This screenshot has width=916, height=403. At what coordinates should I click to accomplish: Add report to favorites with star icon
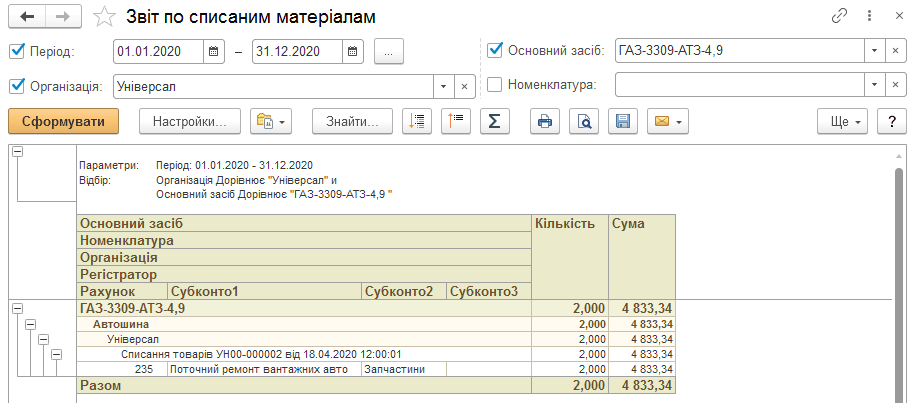105,17
